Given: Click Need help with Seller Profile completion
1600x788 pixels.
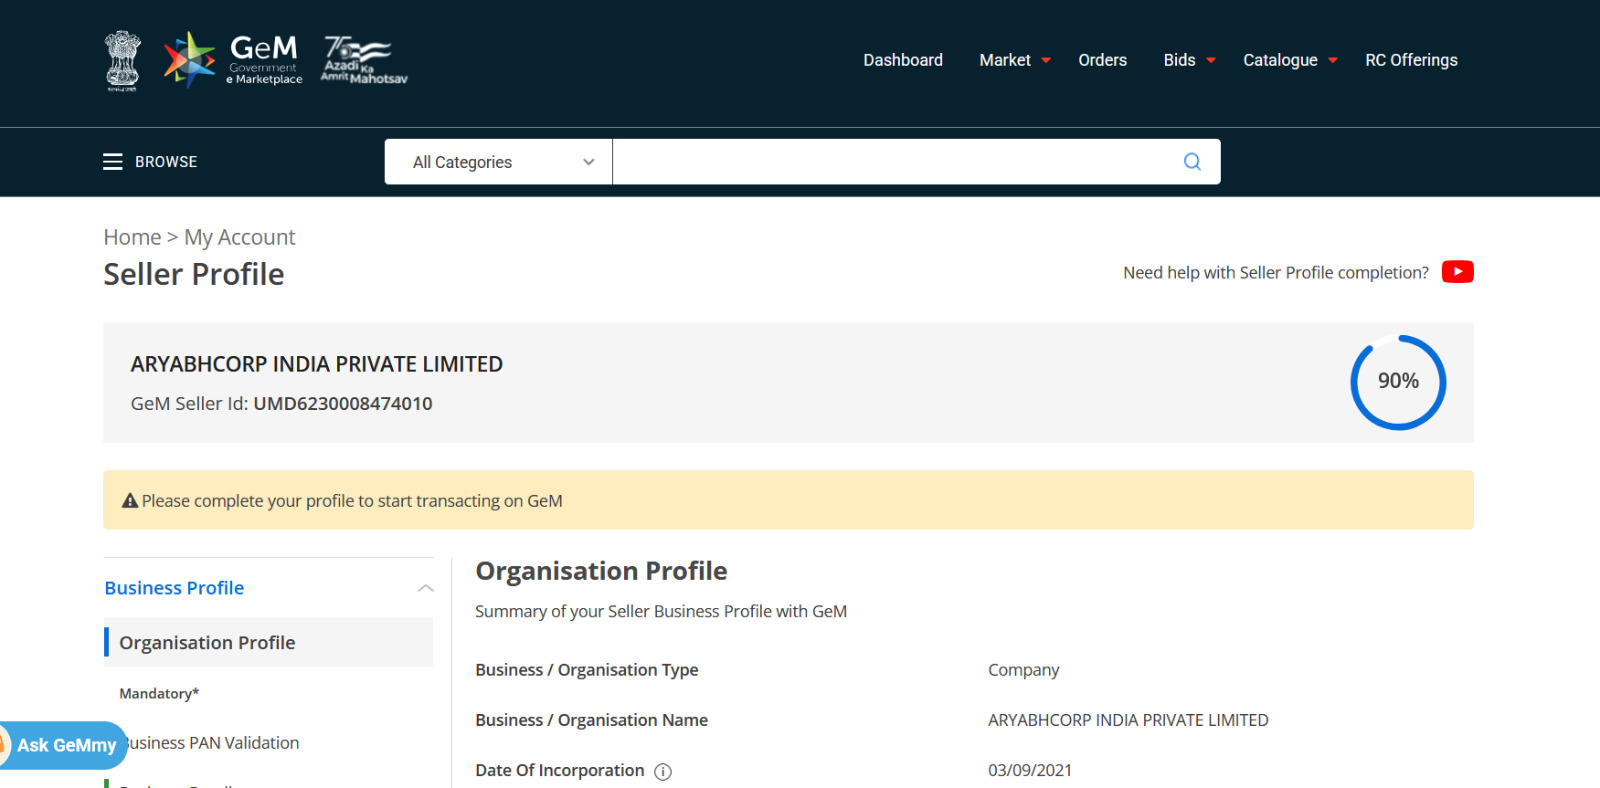Looking at the screenshot, I should coord(1276,272).
